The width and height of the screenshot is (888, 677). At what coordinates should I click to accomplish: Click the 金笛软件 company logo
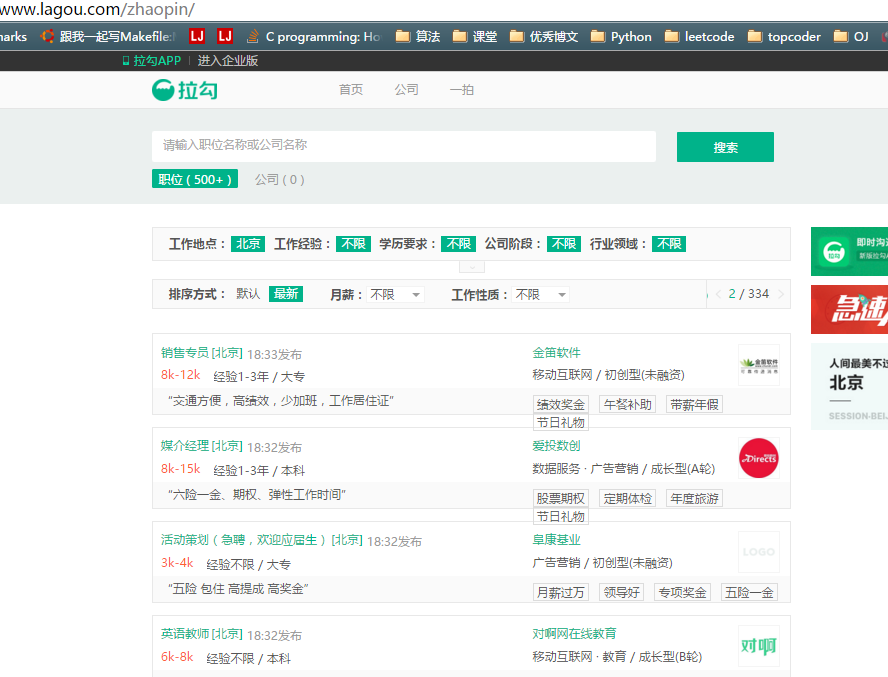(x=759, y=365)
